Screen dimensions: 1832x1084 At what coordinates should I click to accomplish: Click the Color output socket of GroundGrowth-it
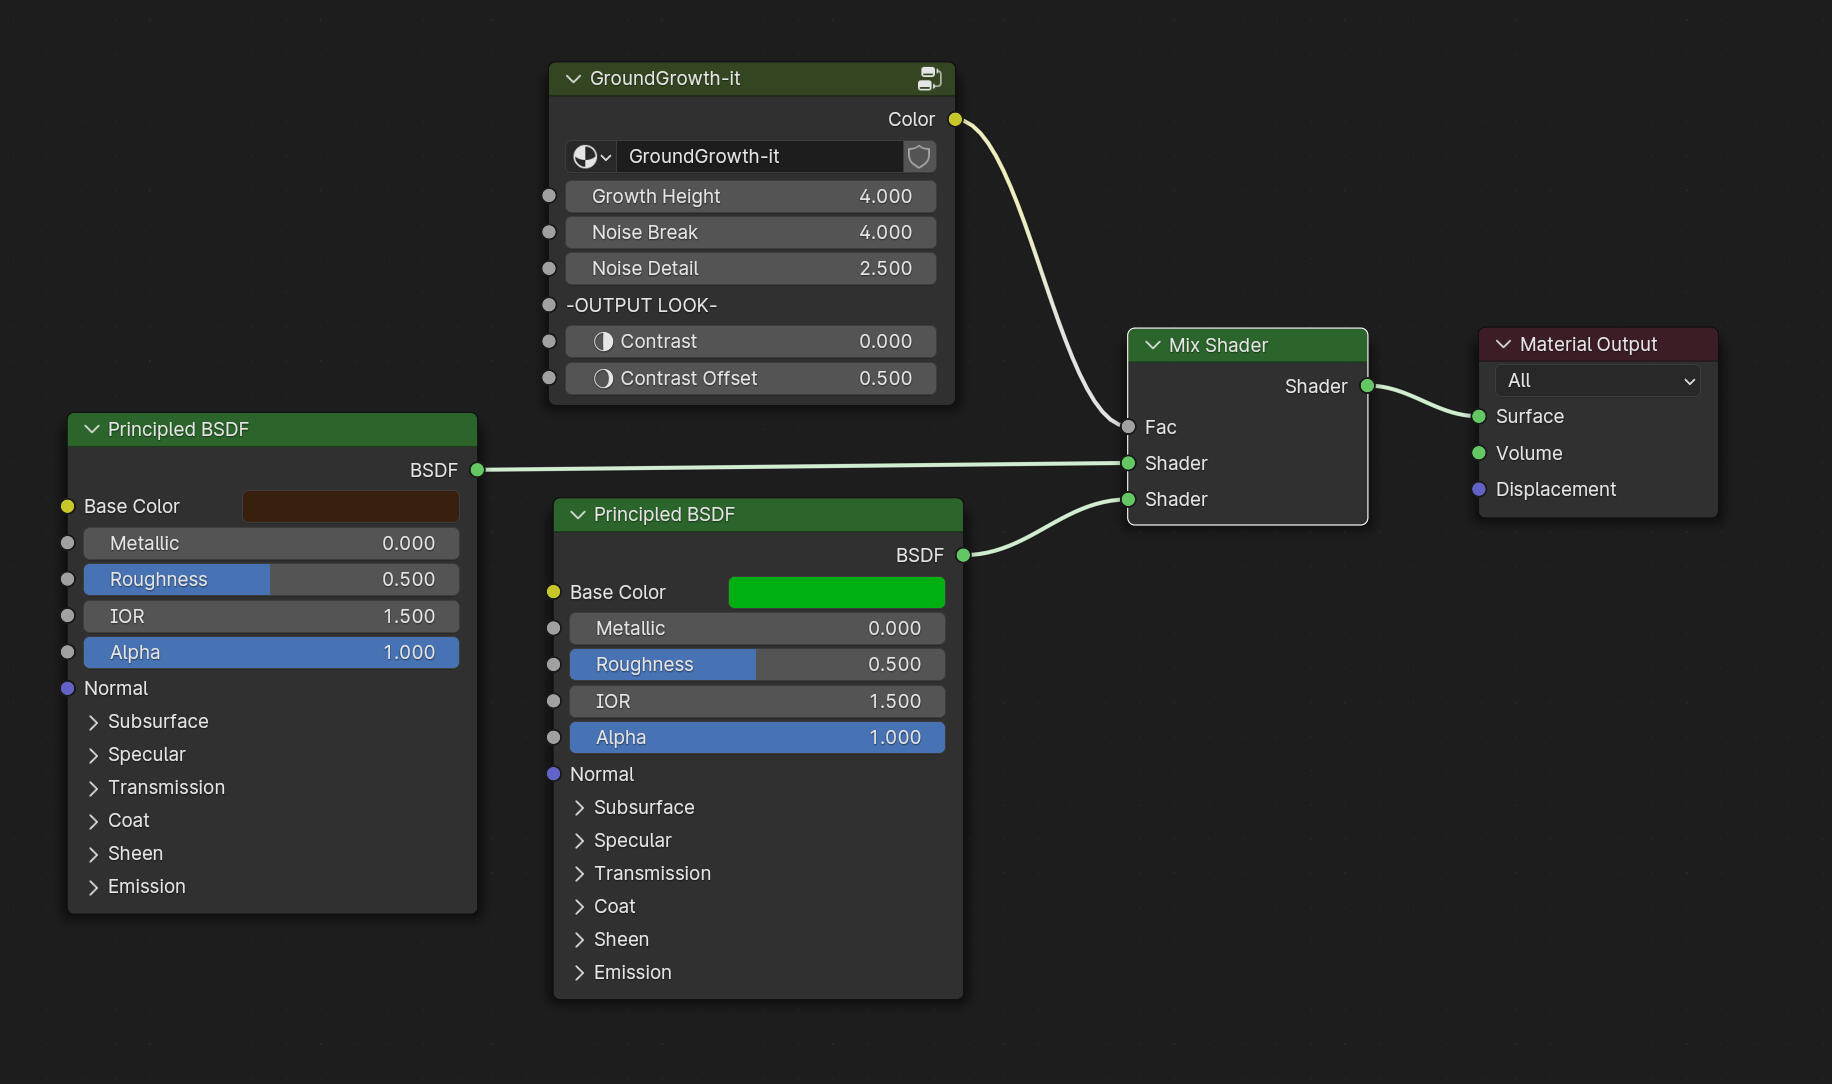[x=955, y=120]
